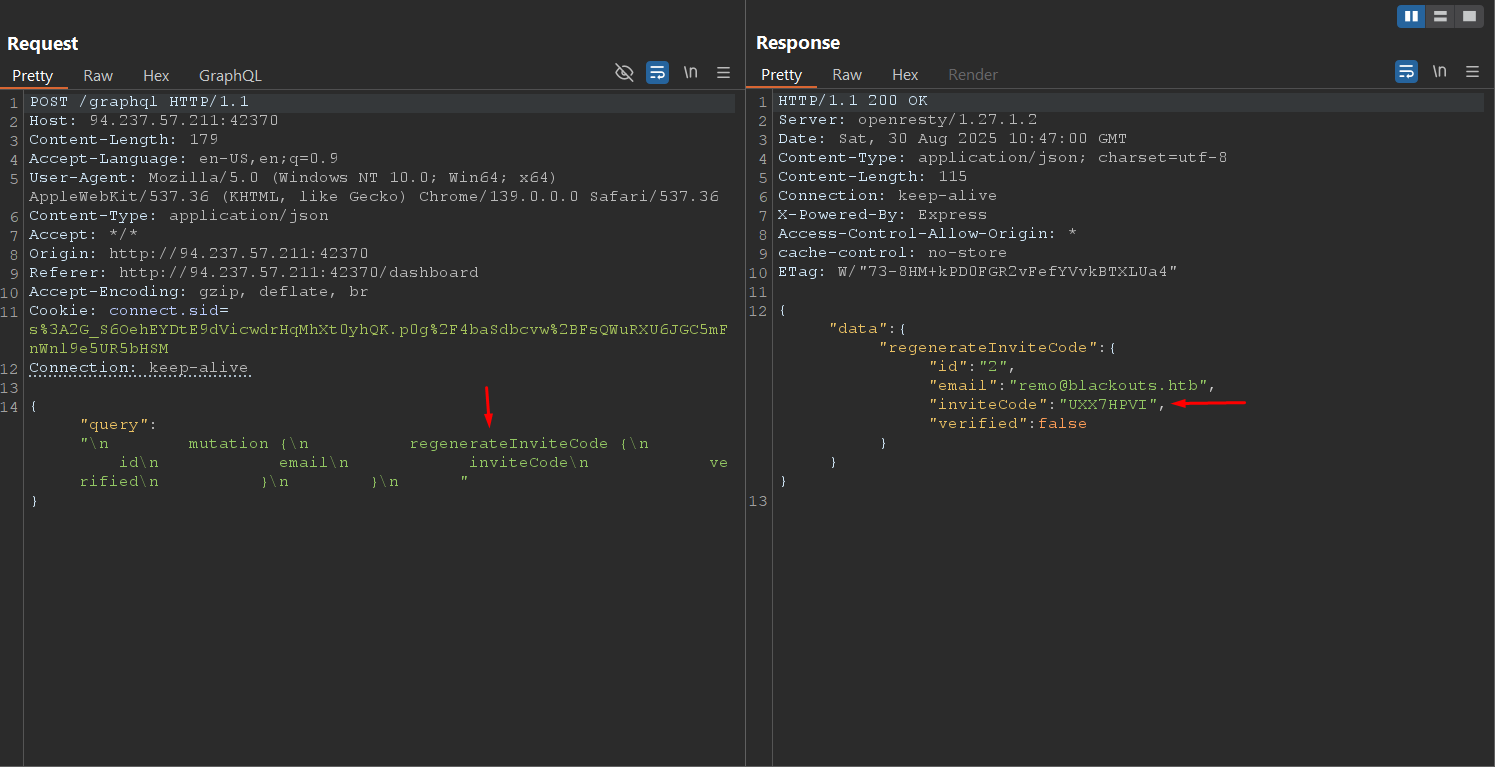Click the Request Content-Length: 179 line
Viewport: 1495px width, 767px height.
click(124, 140)
